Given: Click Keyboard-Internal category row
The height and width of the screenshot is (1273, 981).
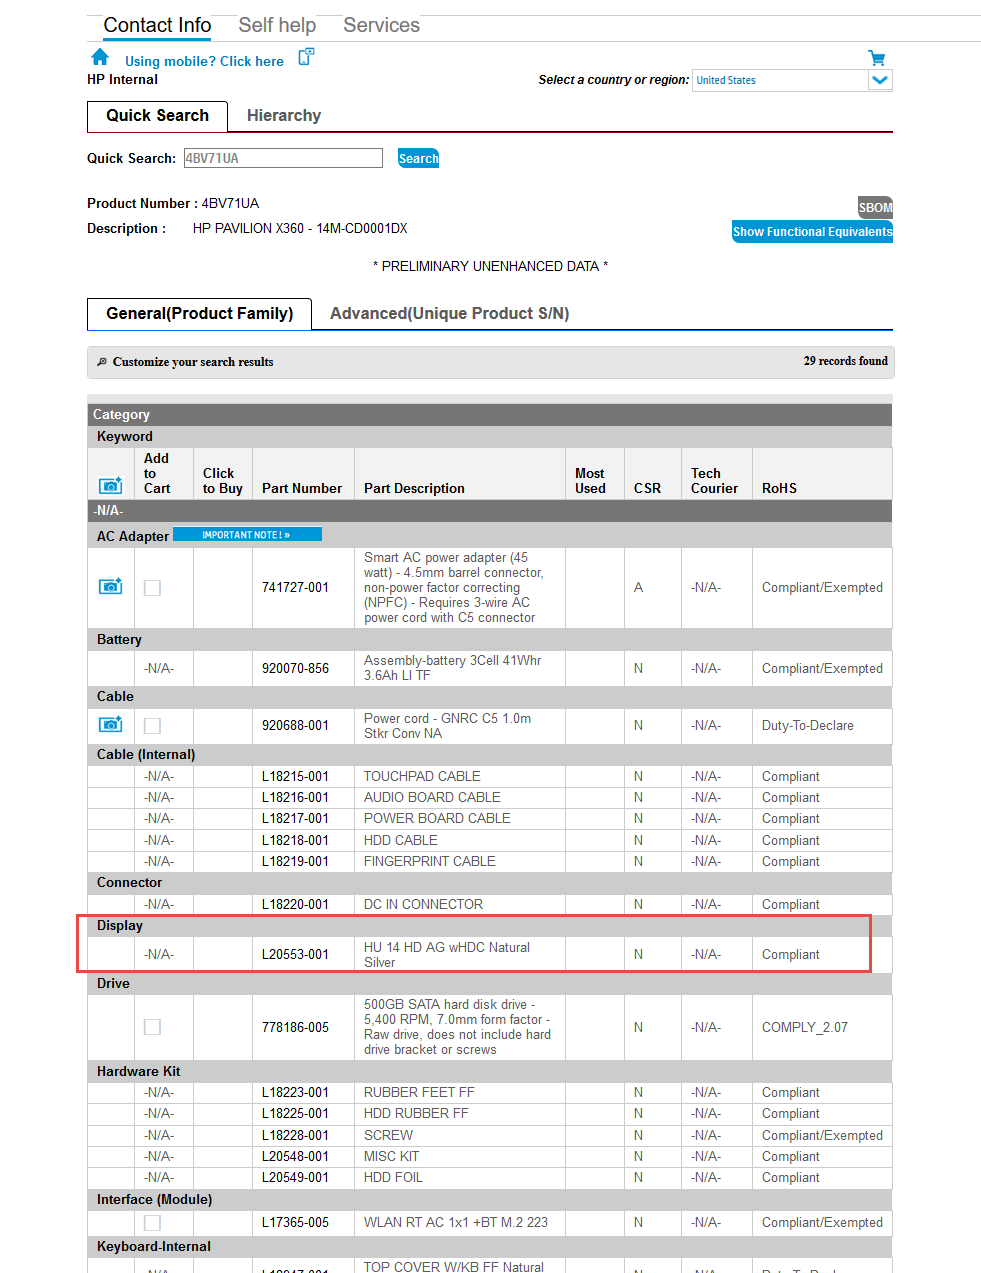Looking at the screenshot, I should coord(490,1246).
